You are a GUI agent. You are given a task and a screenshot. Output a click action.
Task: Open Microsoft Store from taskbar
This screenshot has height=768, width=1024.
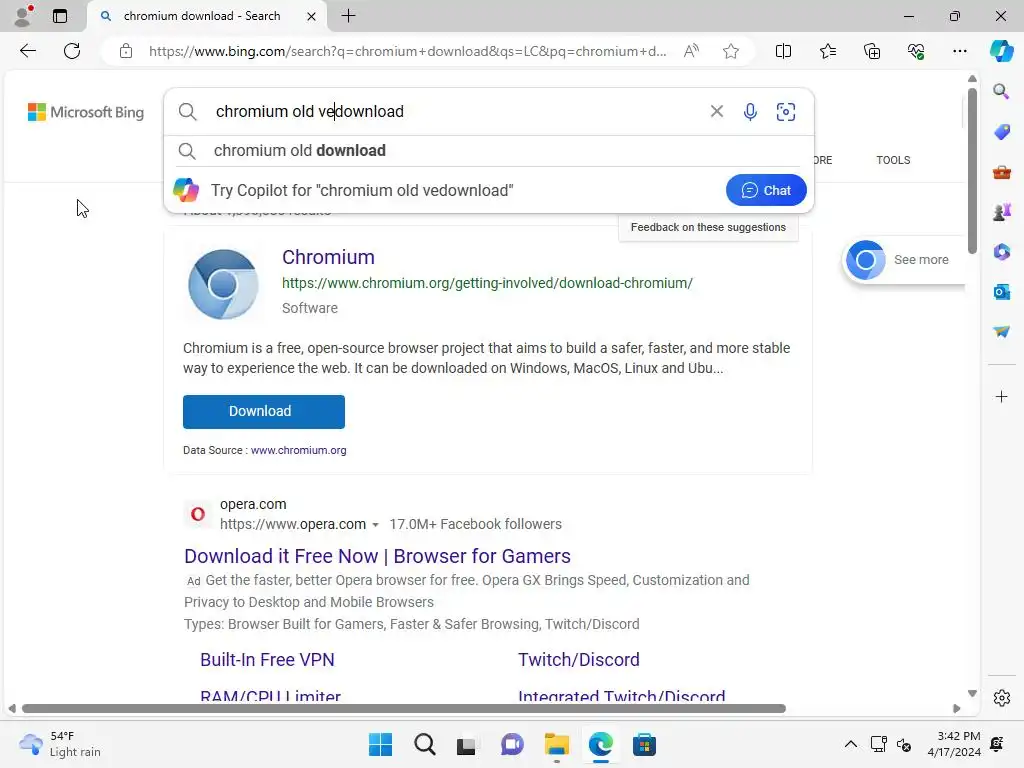point(644,744)
